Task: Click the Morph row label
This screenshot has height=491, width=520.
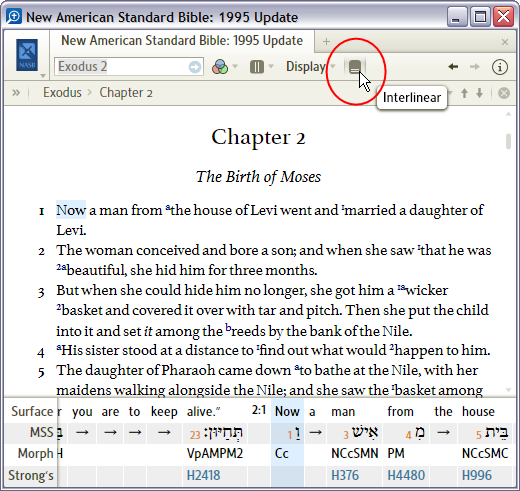Action: coord(35,454)
